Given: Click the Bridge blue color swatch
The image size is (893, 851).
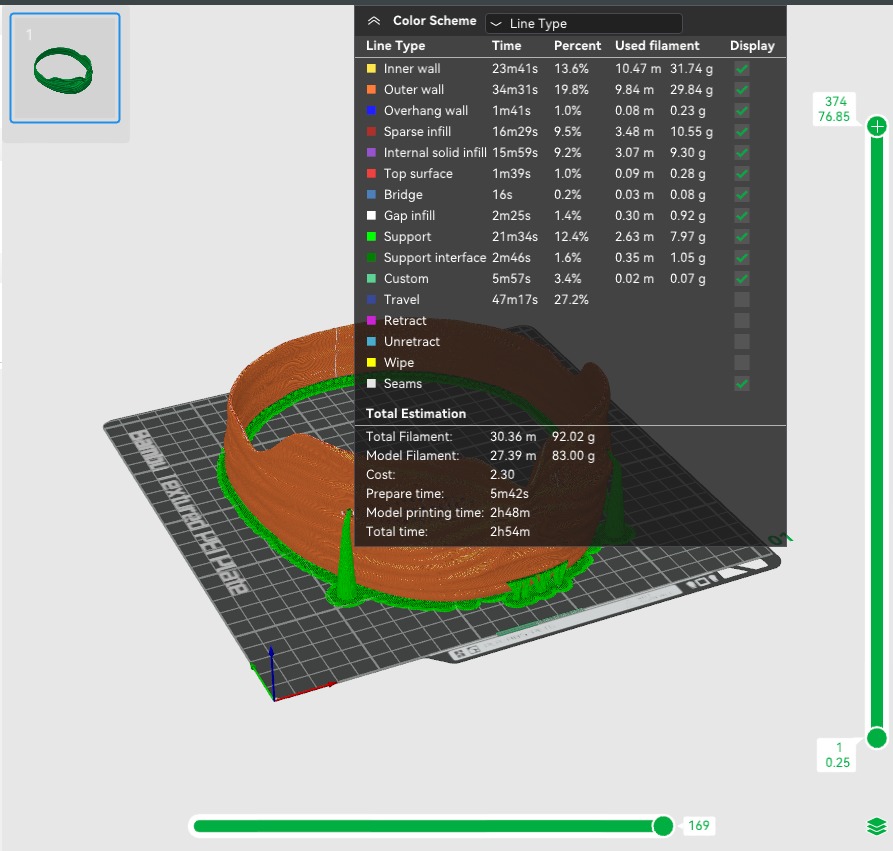Looking at the screenshot, I should tap(371, 195).
